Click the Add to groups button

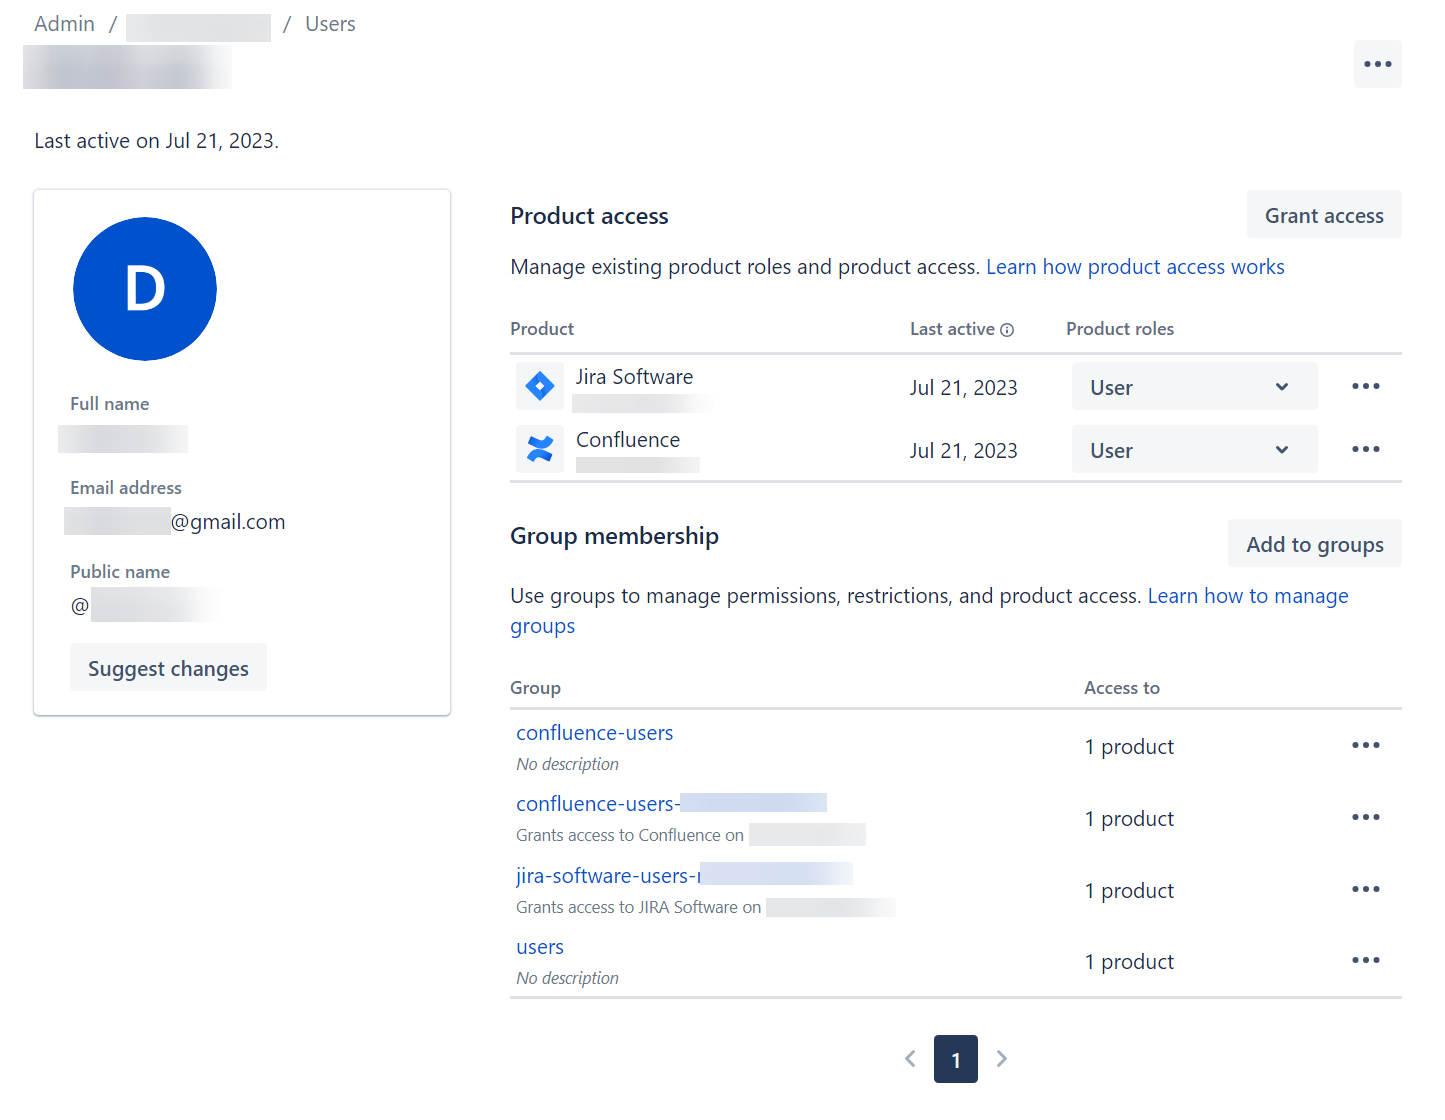pos(1314,543)
